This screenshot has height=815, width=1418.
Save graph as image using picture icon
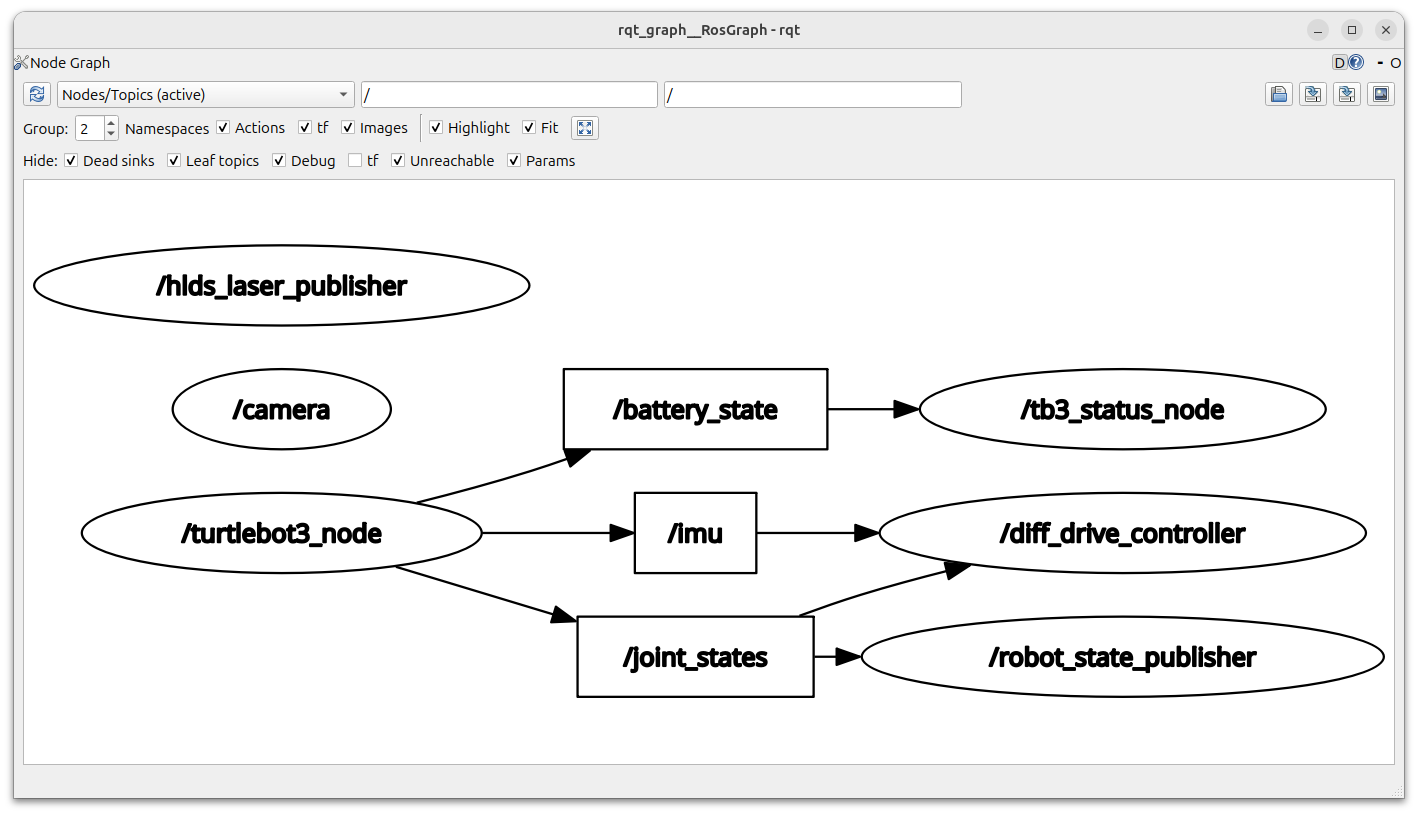(x=1381, y=95)
